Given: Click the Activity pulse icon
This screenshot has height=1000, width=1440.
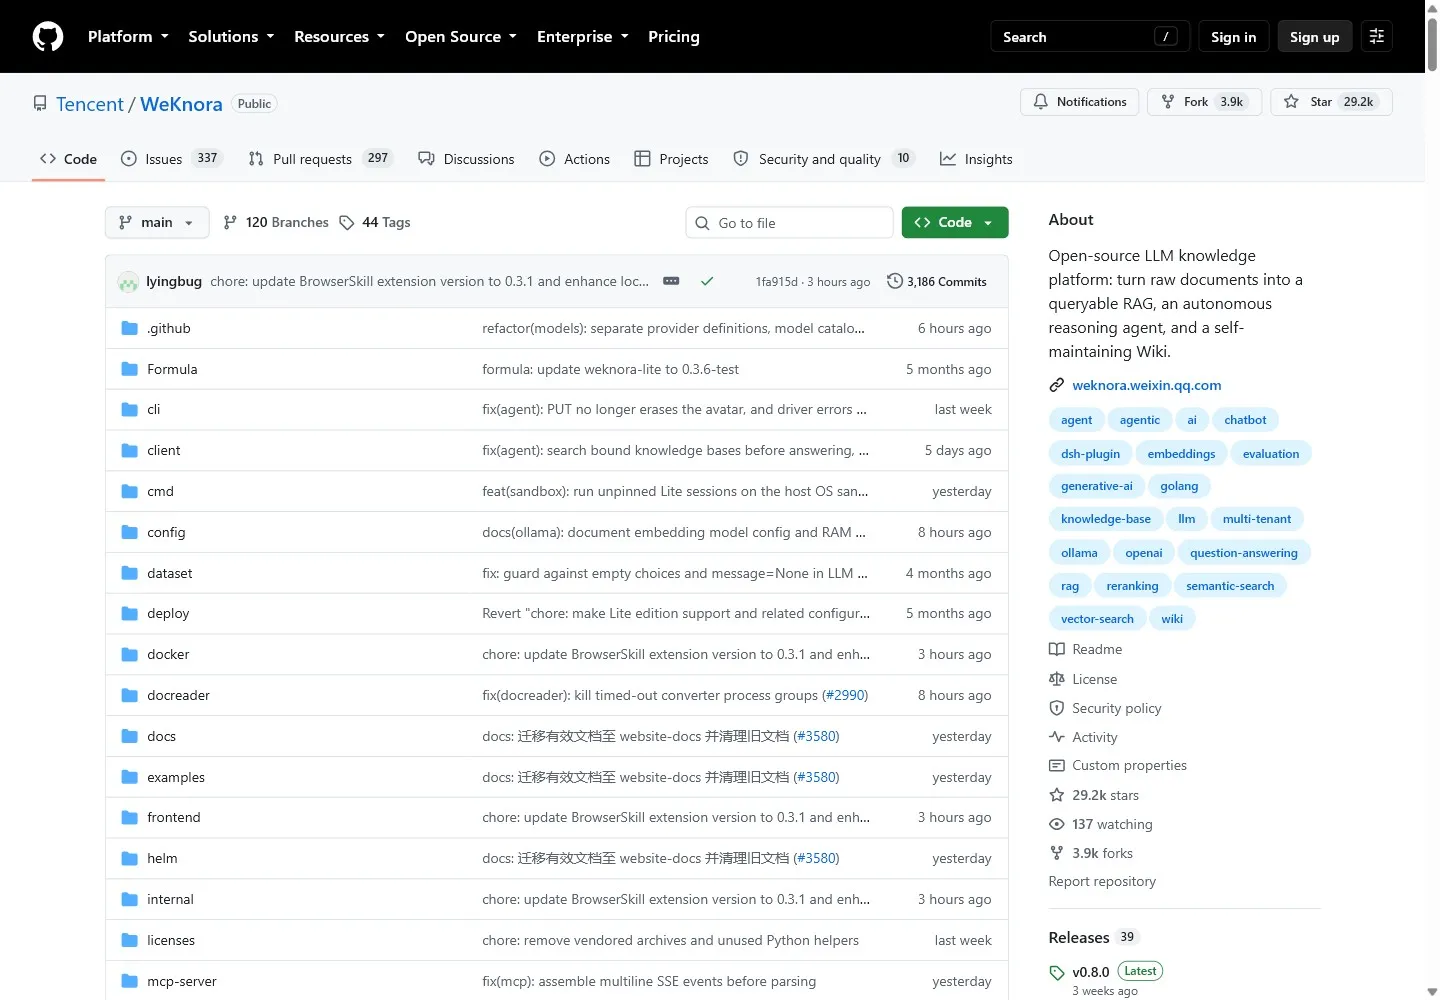Looking at the screenshot, I should 1056,737.
